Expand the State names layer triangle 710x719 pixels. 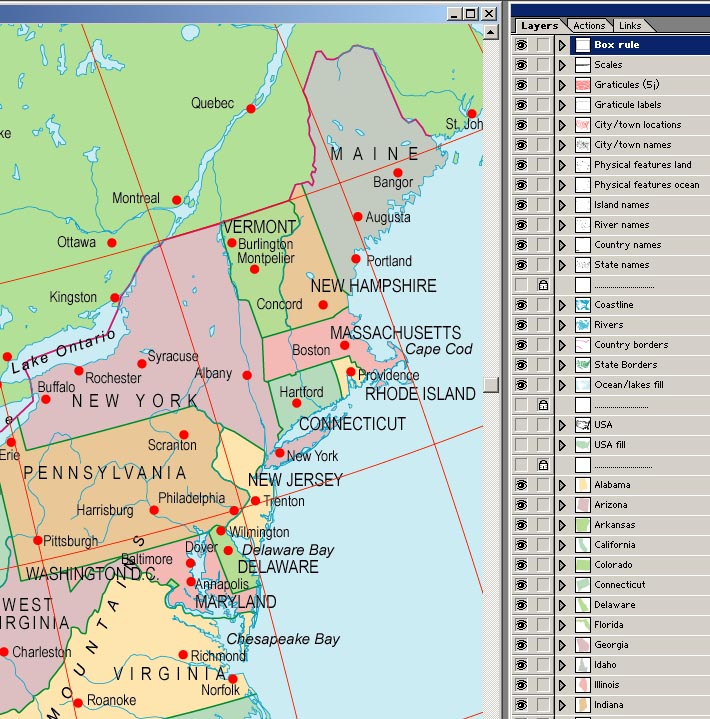click(x=563, y=265)
